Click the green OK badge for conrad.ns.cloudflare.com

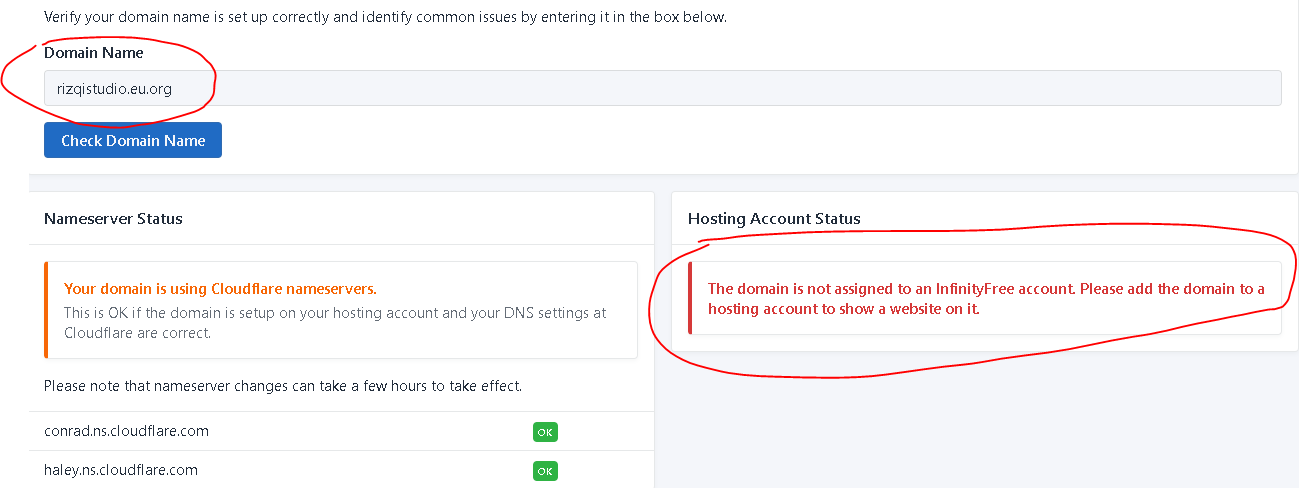545,432
